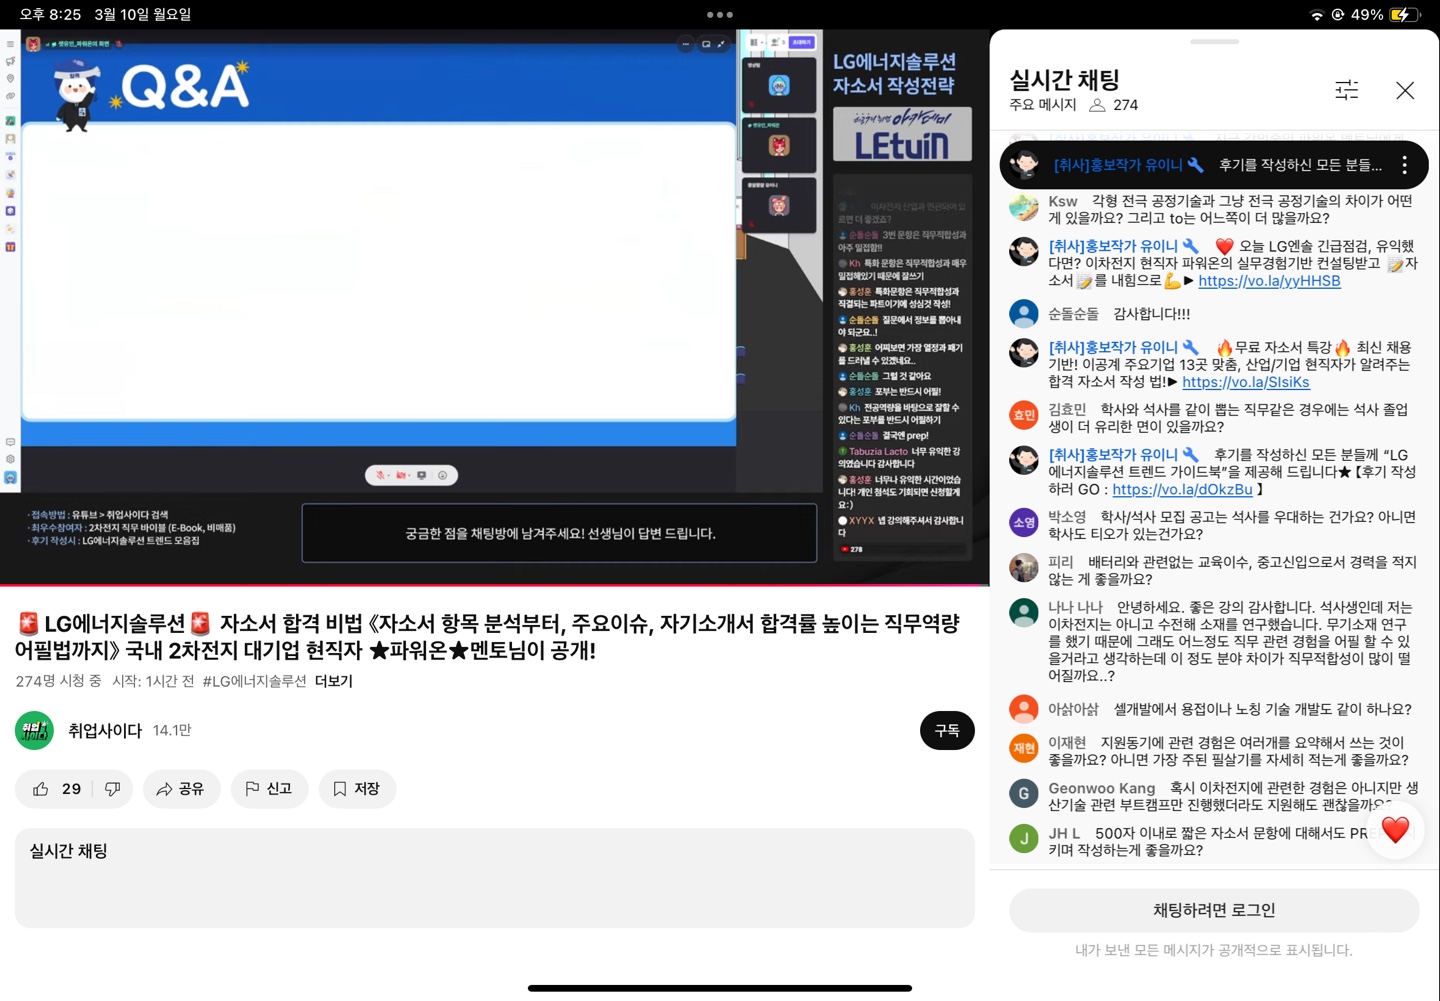Expand description with 더보기
The width and height of the screenshot is (1440, 1001).
click(x=333, y=681)
